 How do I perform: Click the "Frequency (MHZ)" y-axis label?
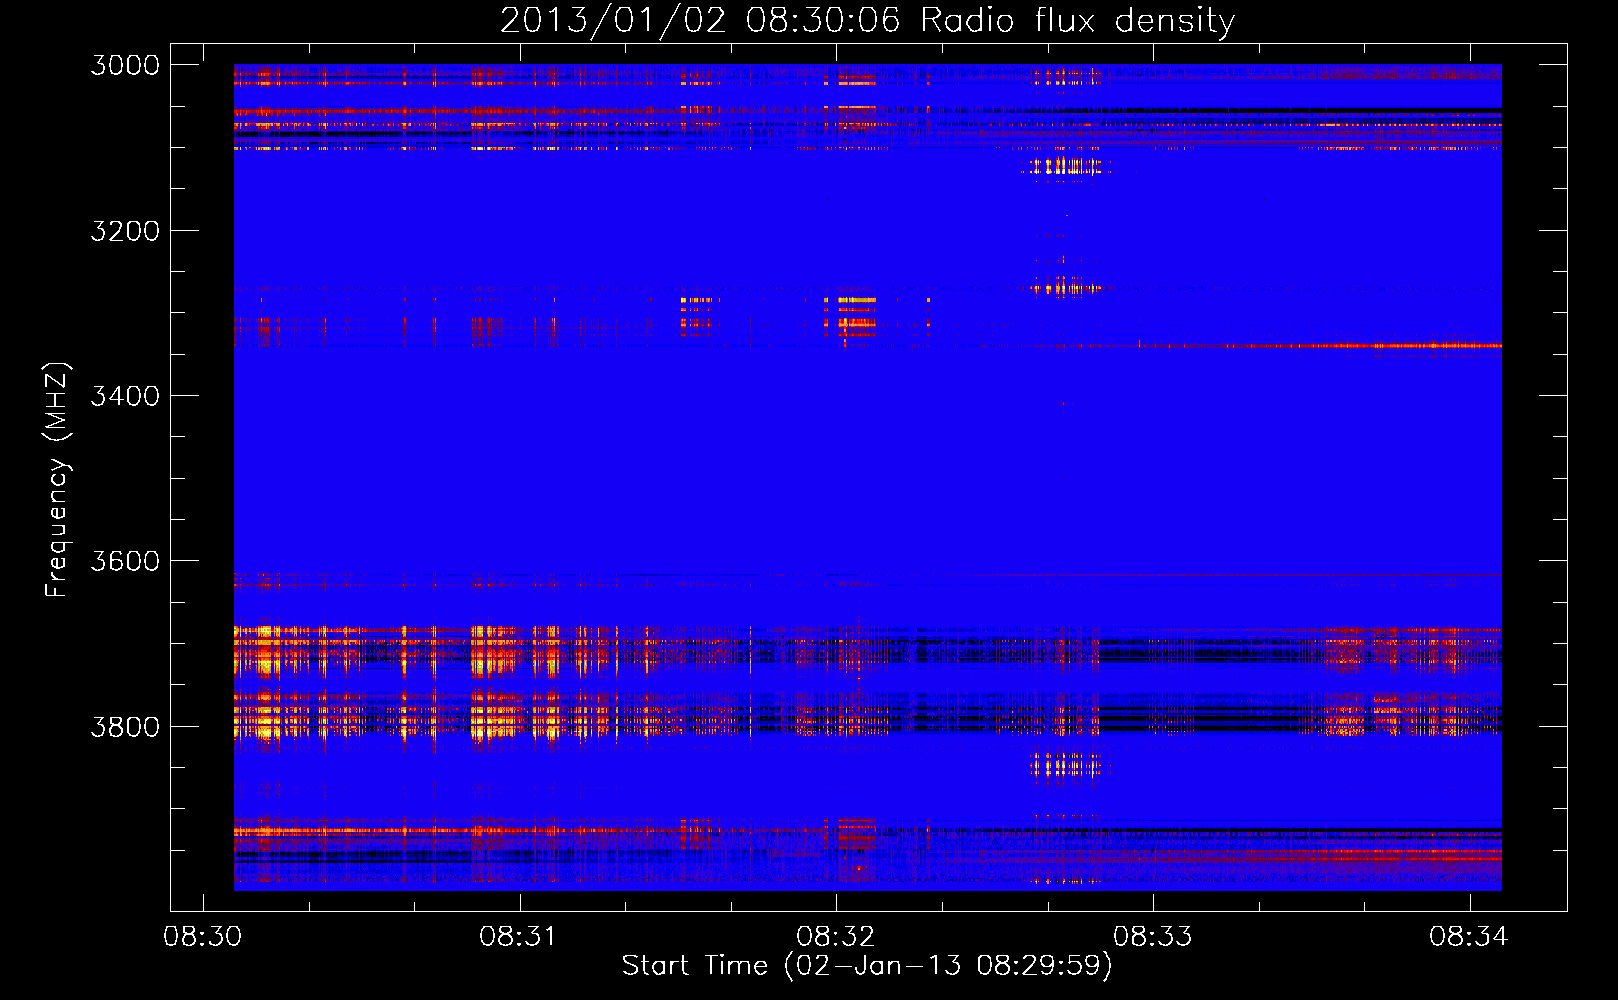[57, 480]
